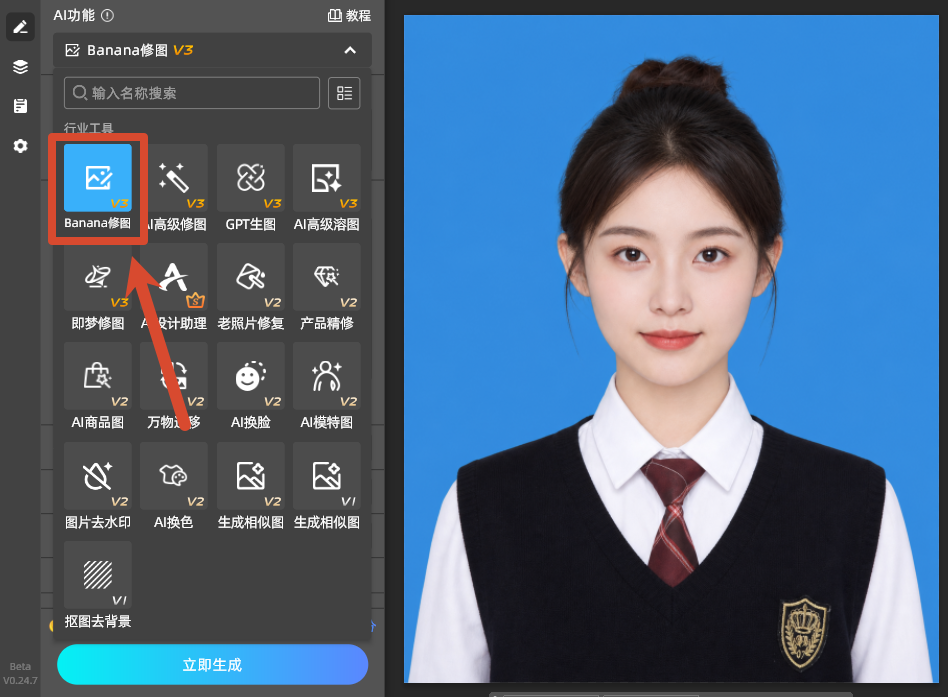This screenshot has height=697, width=948.
Task: Select the 即梦修图 tool
Action: click(x=97, y=287)
